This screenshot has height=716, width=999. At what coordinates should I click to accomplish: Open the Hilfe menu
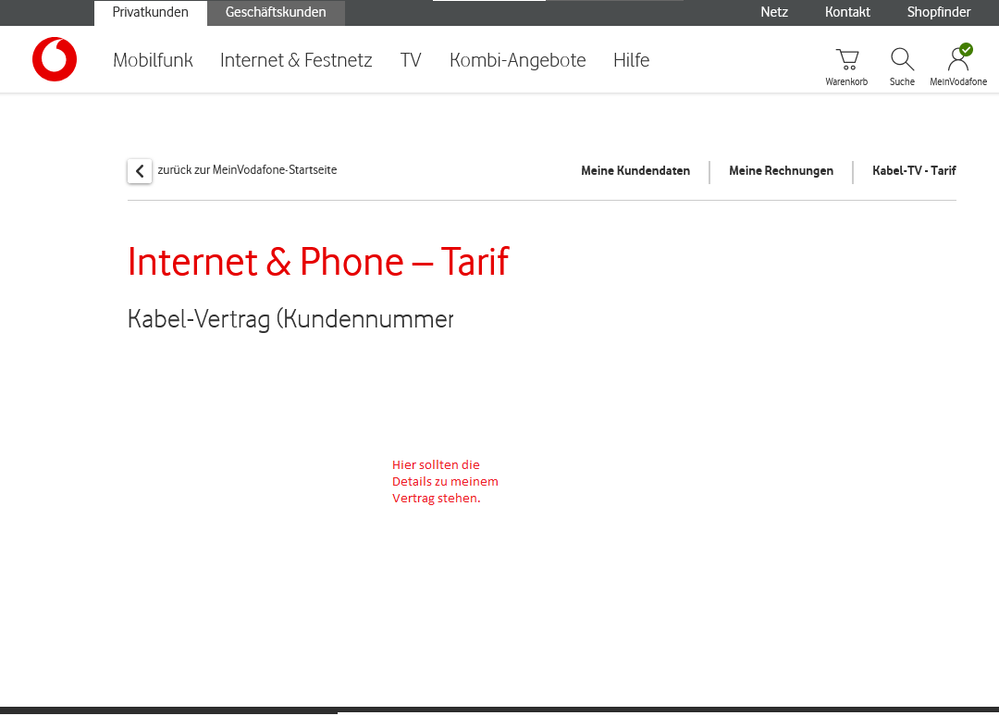point(631,60)
